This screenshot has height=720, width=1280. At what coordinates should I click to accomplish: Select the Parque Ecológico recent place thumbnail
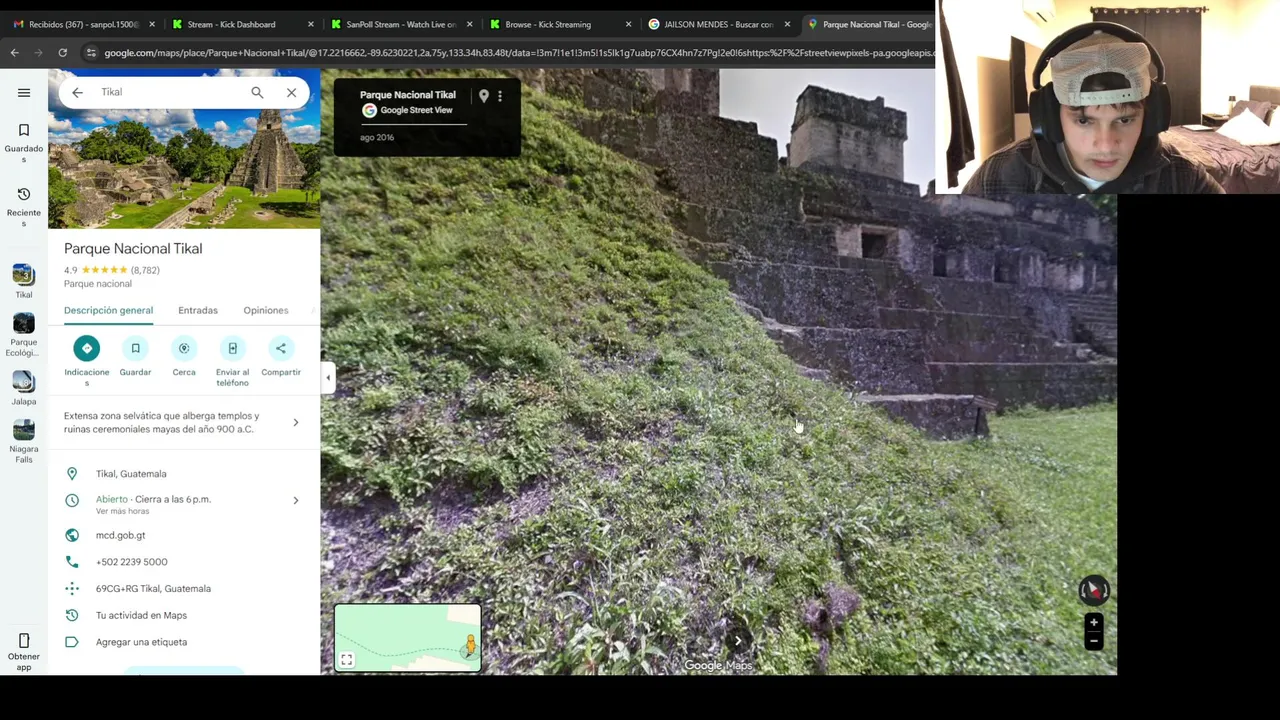[24, 323]
